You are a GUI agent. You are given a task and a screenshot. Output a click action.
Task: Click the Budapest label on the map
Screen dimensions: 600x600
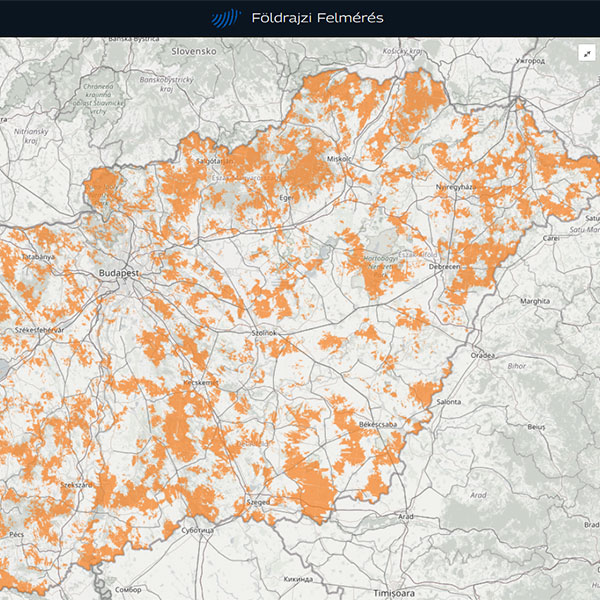pyautogui.click(x=117, y=272)
